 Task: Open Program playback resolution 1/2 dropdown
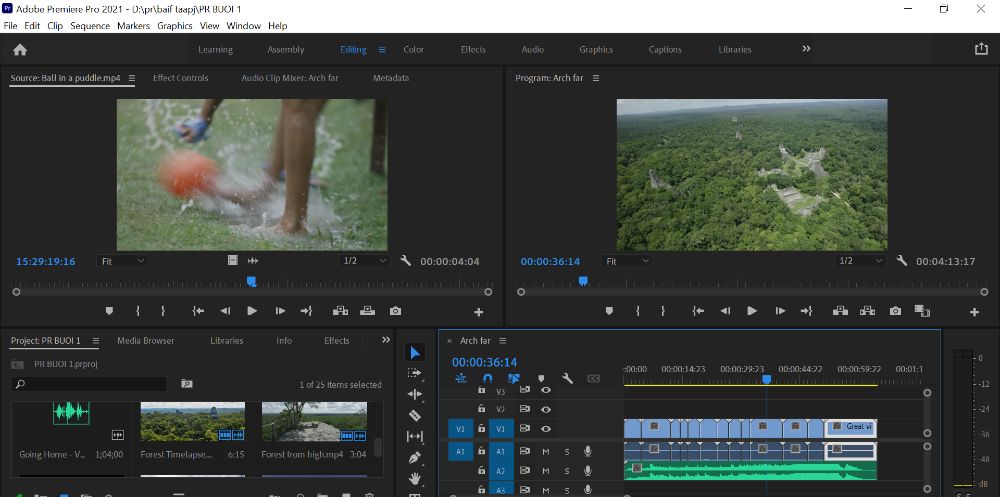(x=861, y=261)
